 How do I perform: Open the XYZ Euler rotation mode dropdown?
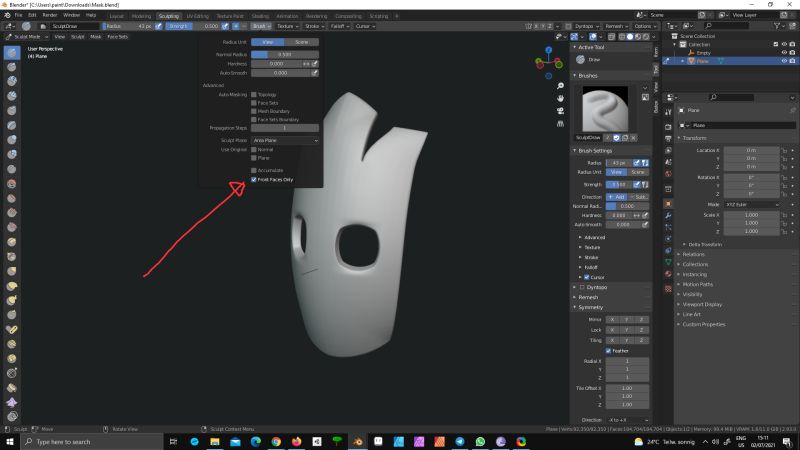[x=752, y=205]
